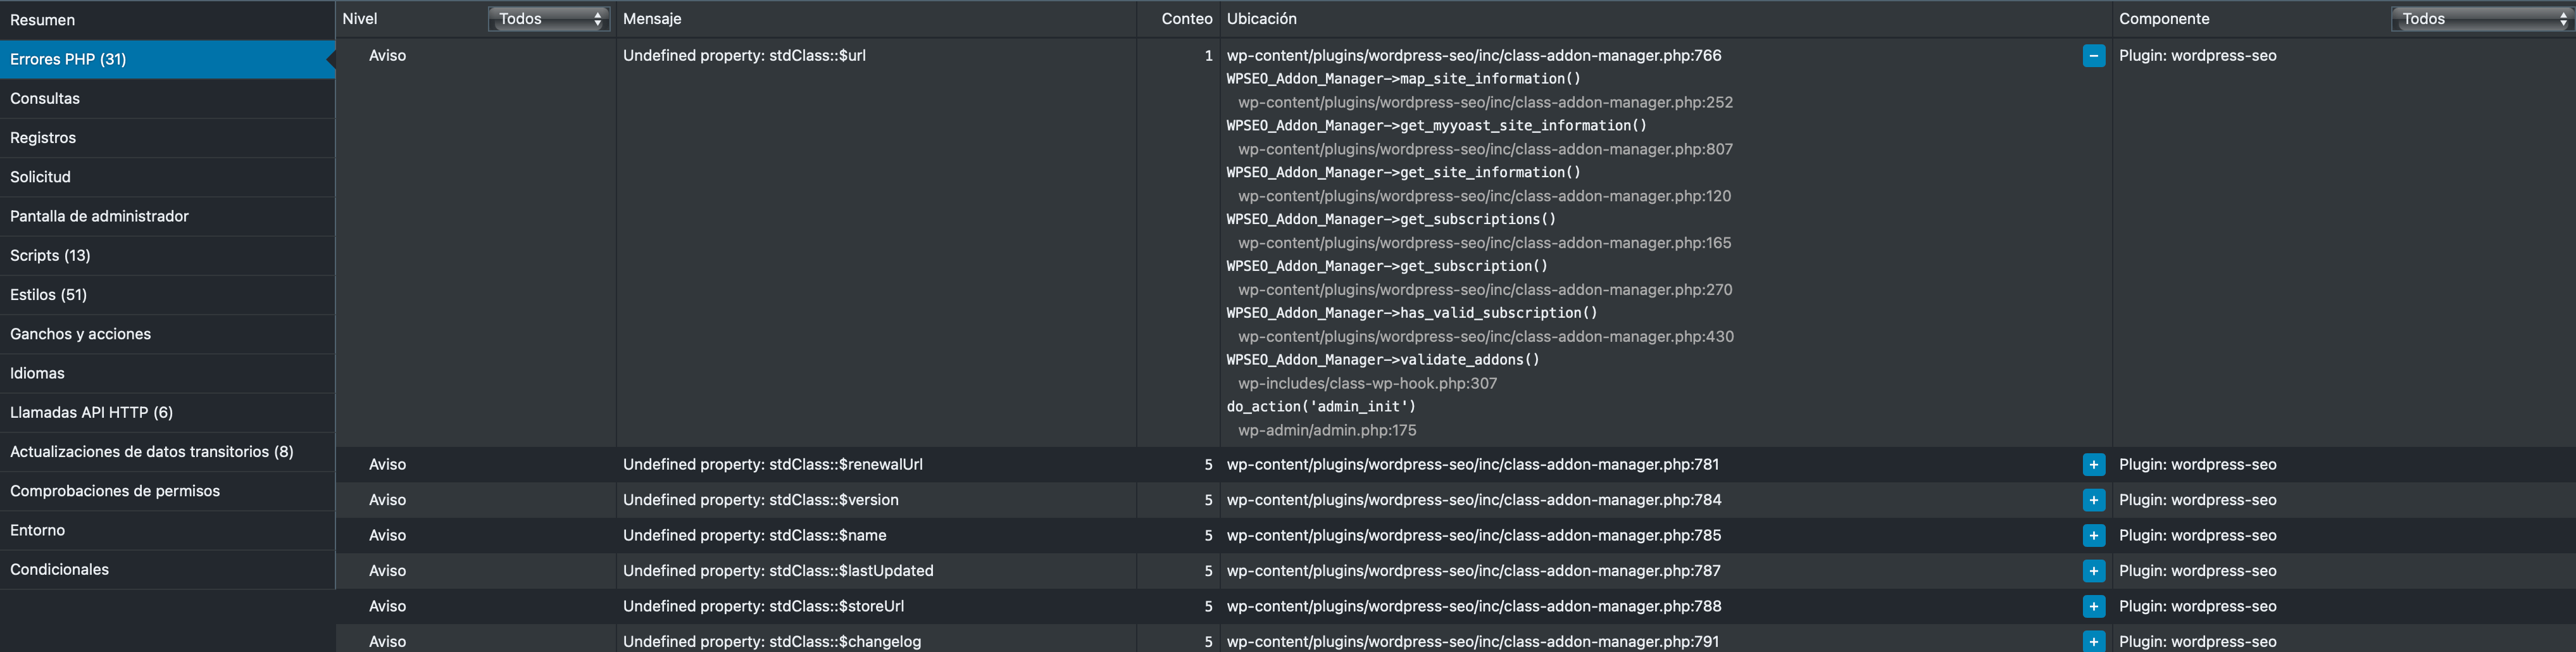Click class-addon-manager.php:252 in stack trace
Image resolution: width=2576 pixels, height=652 pixels.
pyautogui.click(x=1486, y=102)
